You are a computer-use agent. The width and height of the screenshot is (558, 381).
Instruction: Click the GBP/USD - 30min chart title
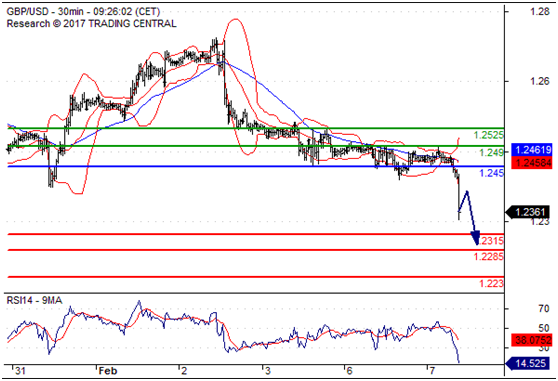[x=83, y=12]
